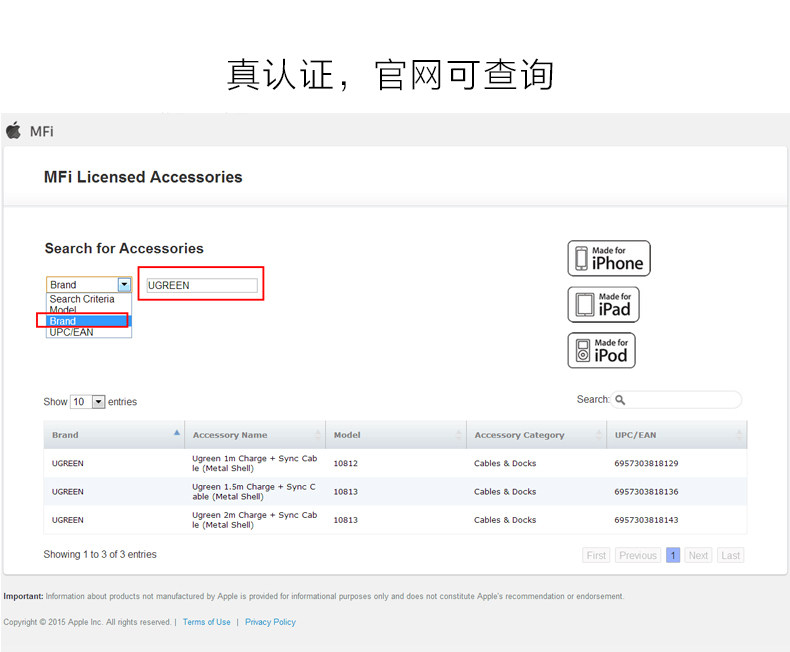Click the Next pagination button
Screen dimensions: 790x652
[x=698, y=555]
